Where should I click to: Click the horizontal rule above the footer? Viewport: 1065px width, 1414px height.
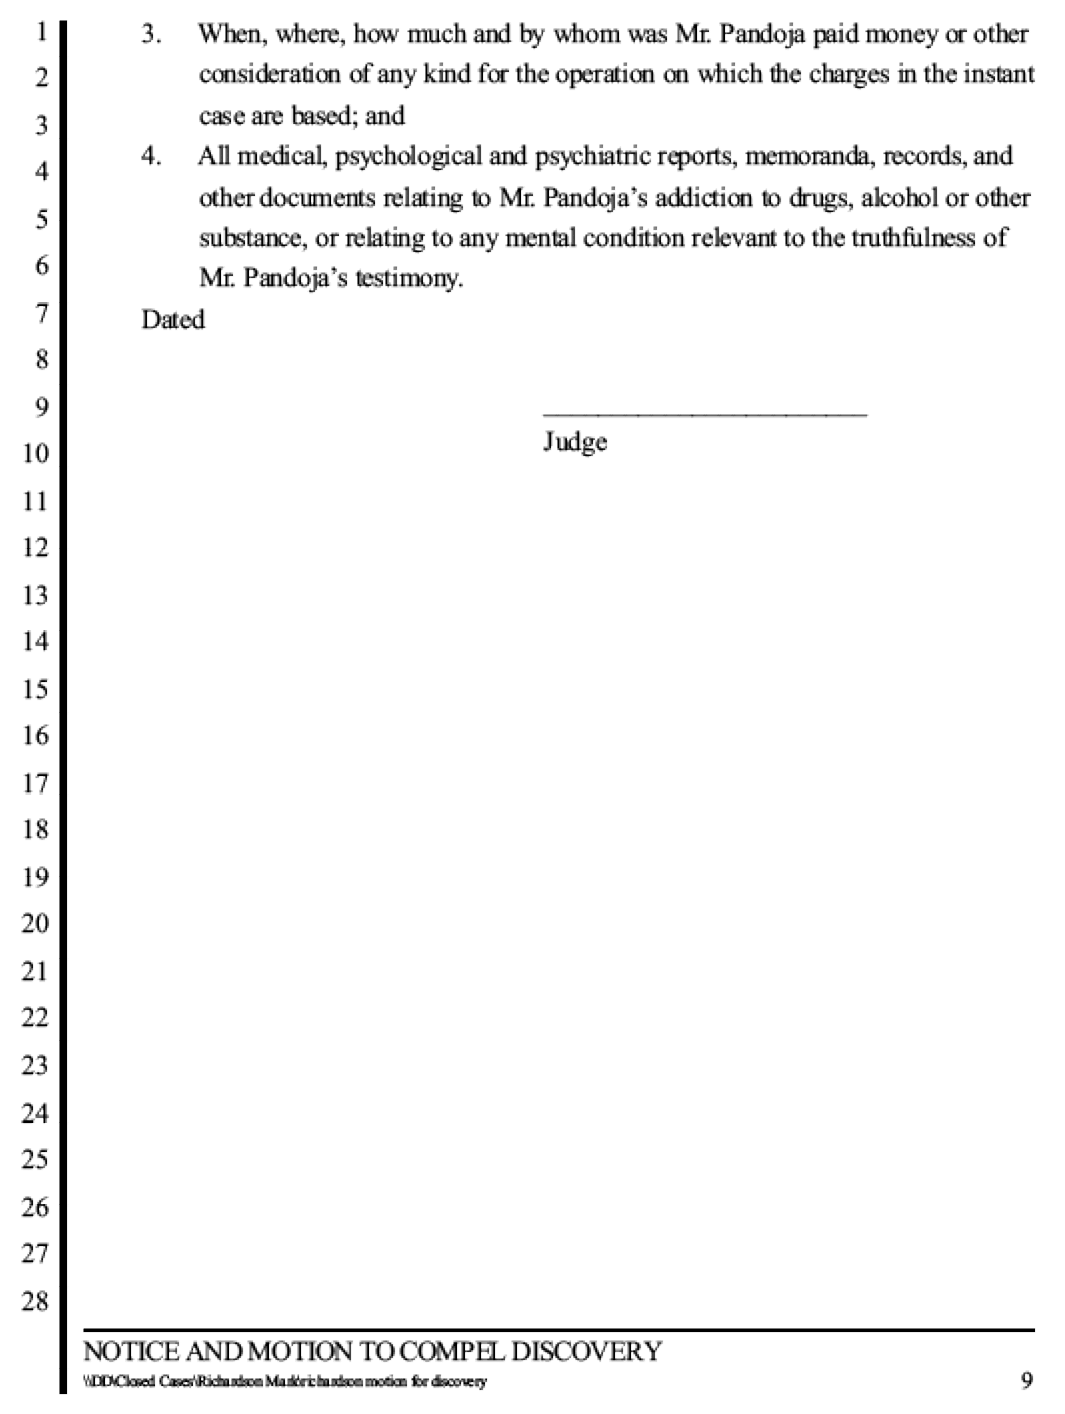pyautogui.click(x=559, y=1330)
